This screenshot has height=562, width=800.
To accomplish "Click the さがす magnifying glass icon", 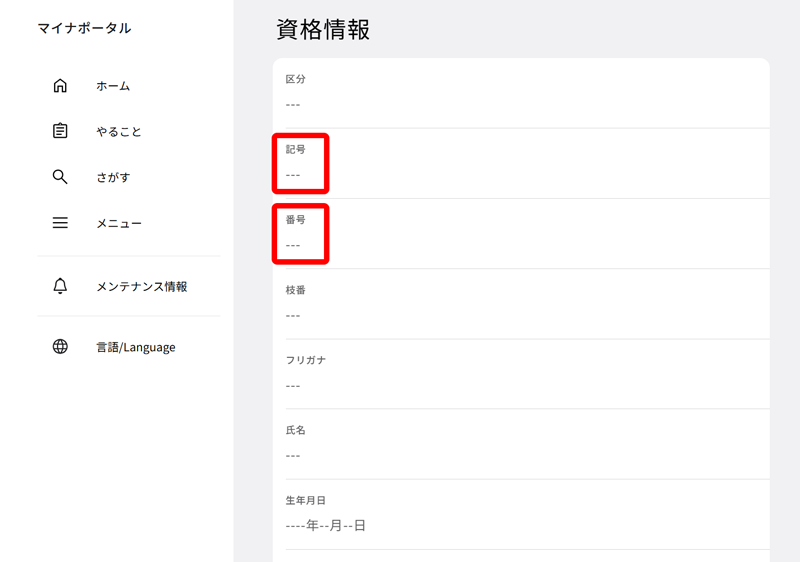I will click(60, 177).
